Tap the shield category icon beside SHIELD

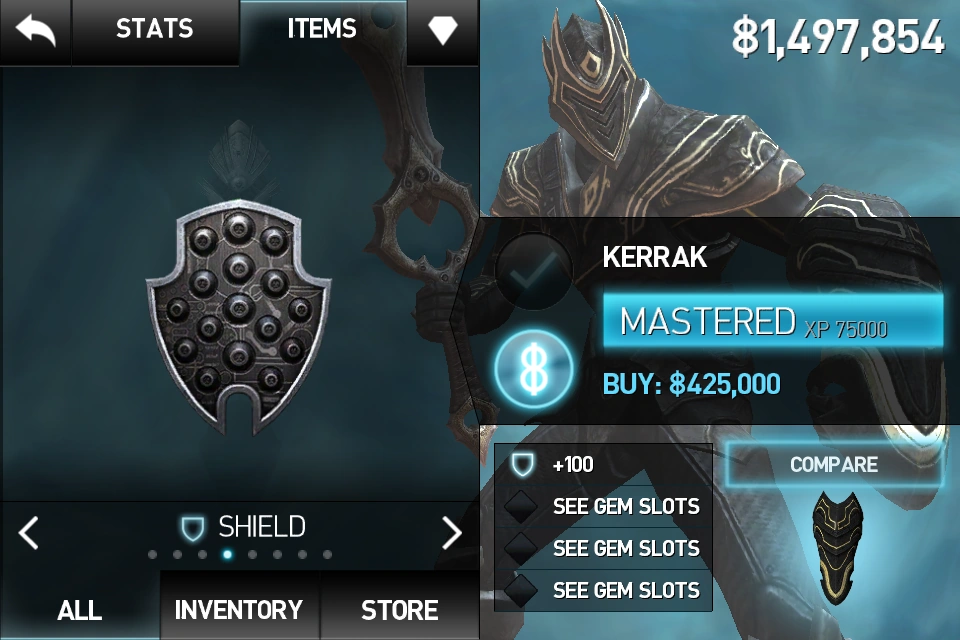pyautogui.click(x=192, y=528)
